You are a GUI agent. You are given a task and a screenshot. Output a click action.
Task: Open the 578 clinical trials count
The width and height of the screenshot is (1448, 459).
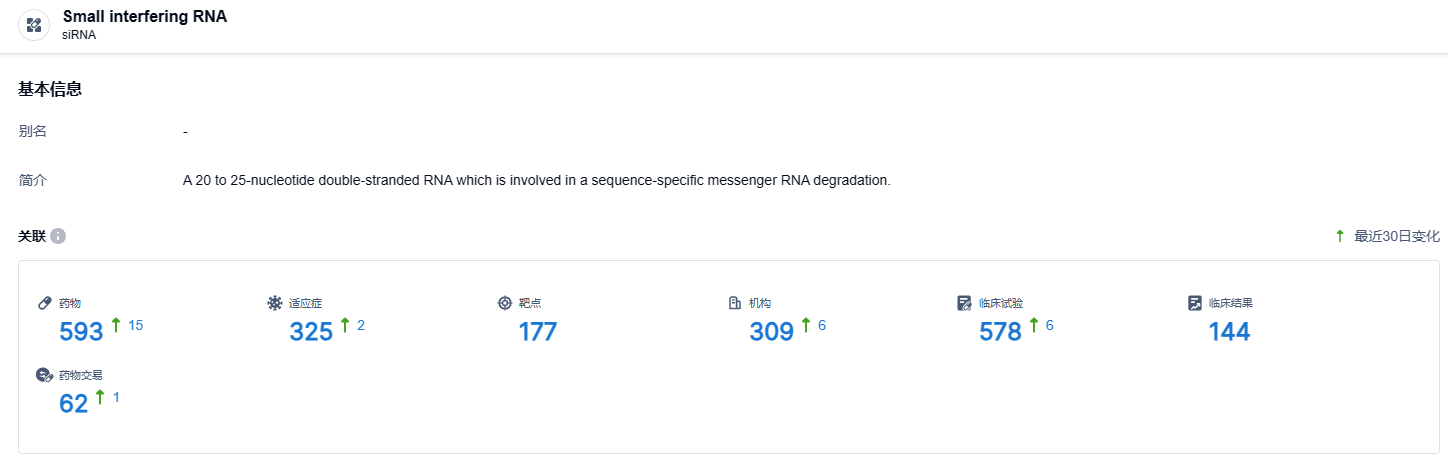pos(1000,332)
